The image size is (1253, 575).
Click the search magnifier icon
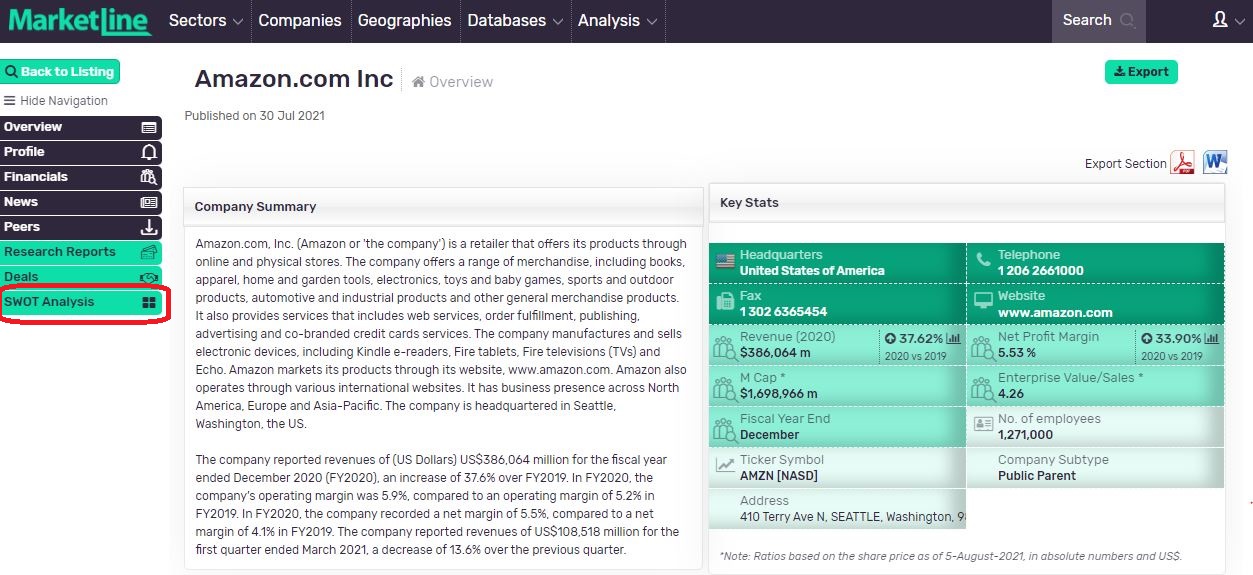click(x=1128, y=20)
